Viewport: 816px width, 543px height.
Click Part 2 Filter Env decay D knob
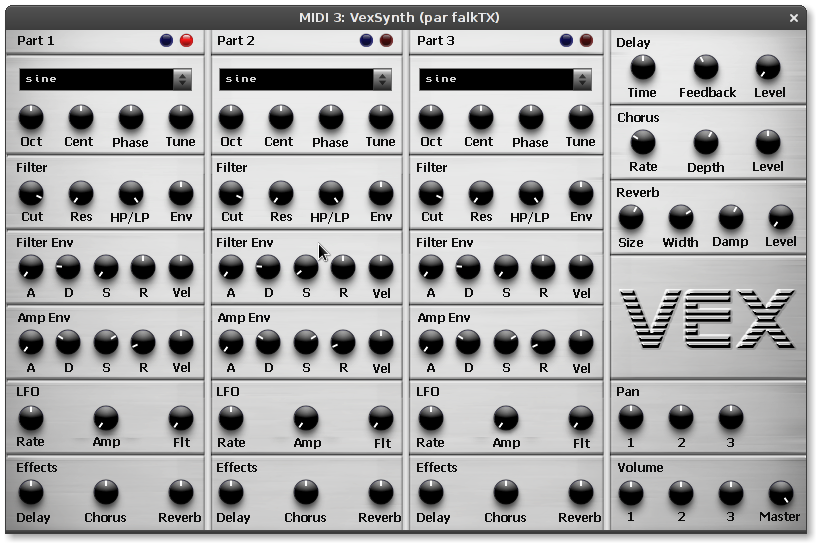(268, 268)
